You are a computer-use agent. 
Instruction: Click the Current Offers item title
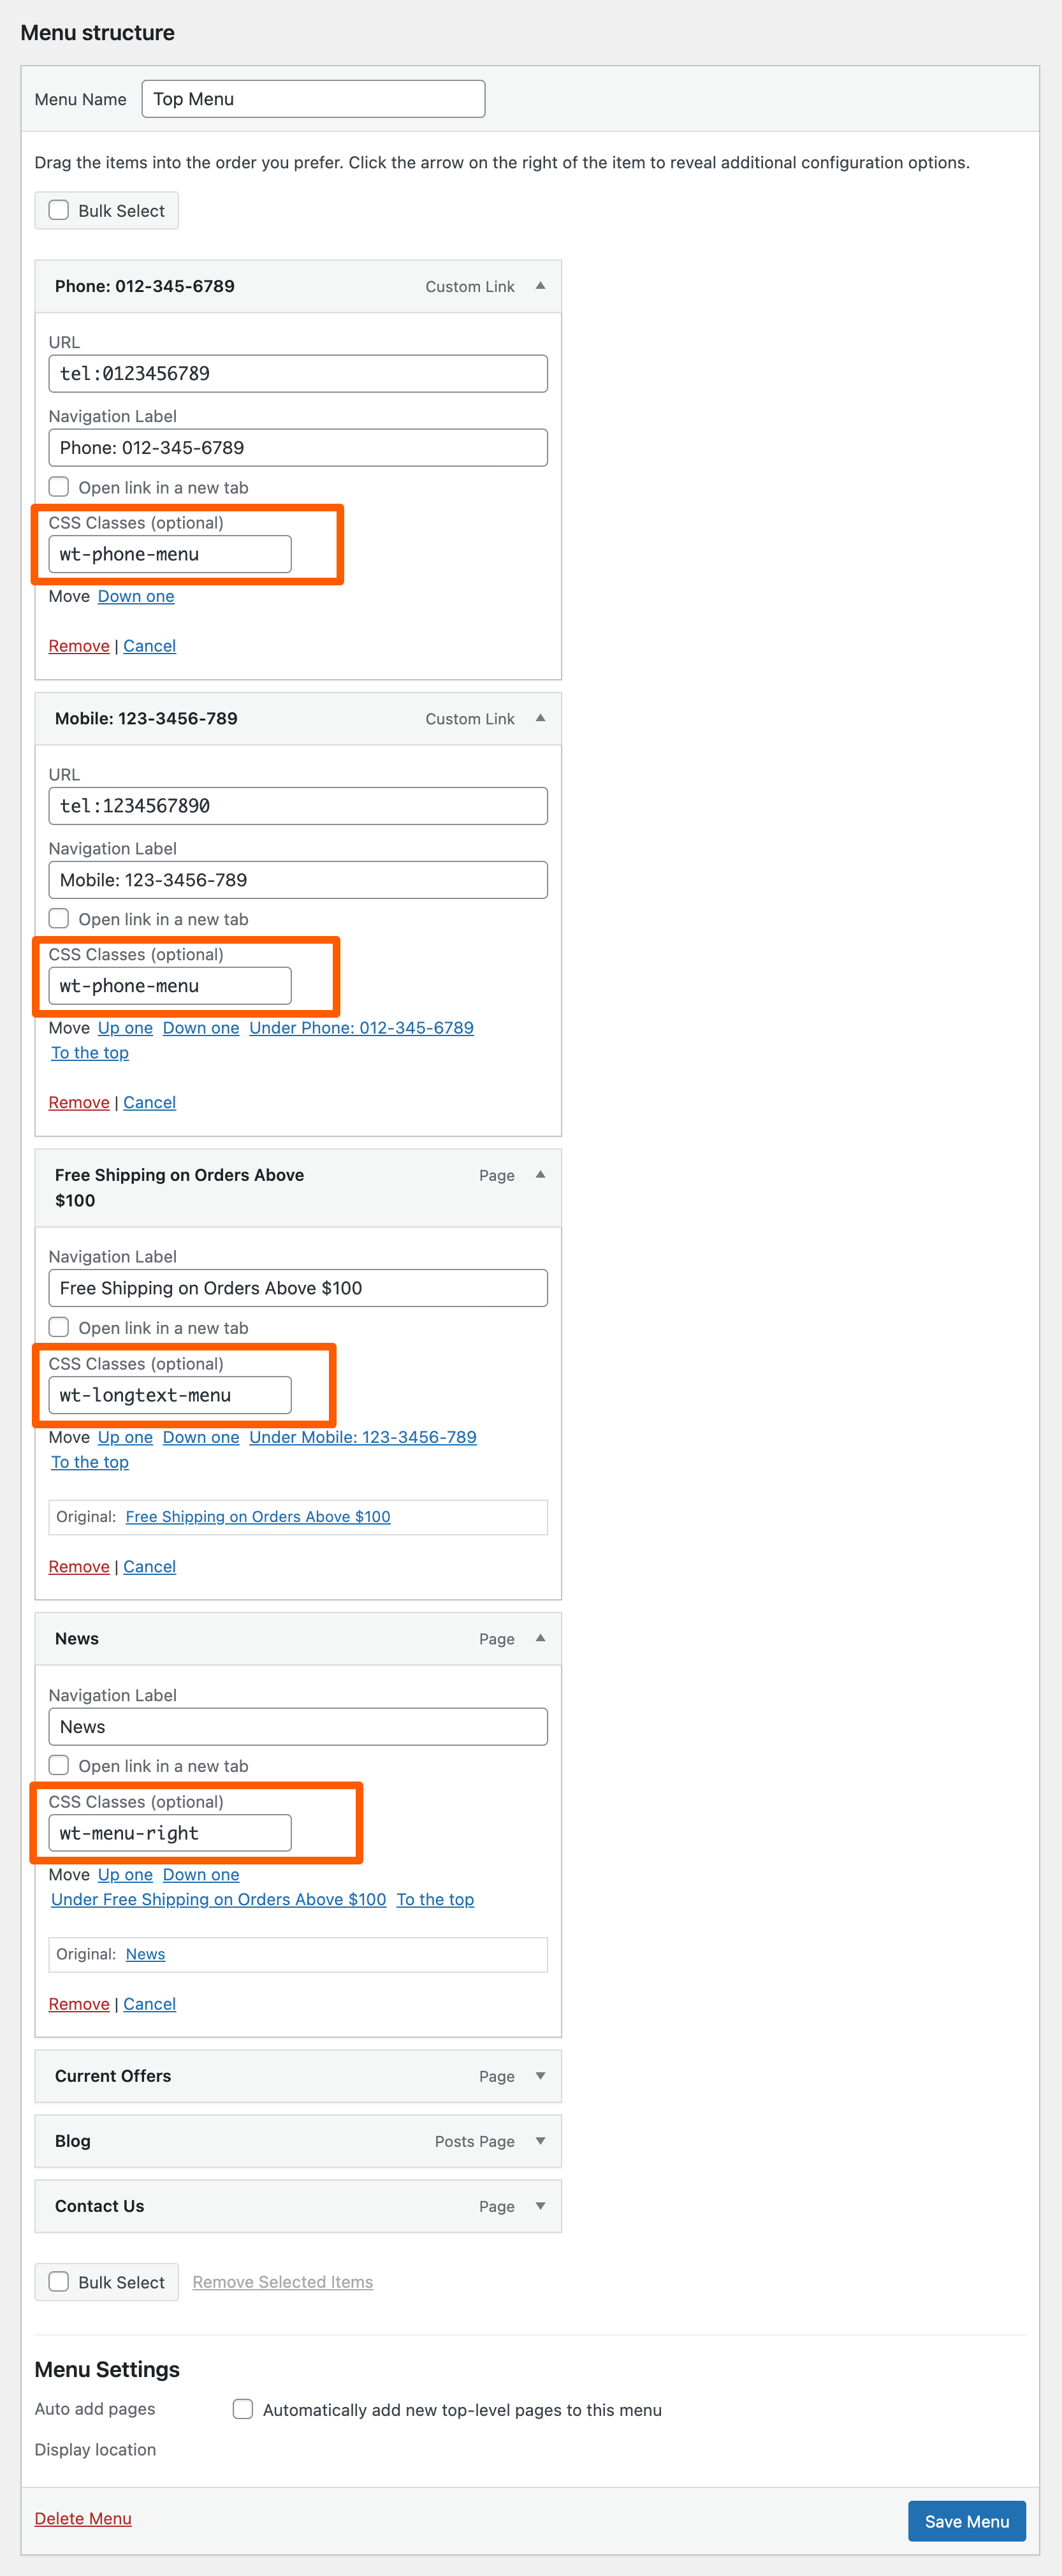[x=113, y=2076]
